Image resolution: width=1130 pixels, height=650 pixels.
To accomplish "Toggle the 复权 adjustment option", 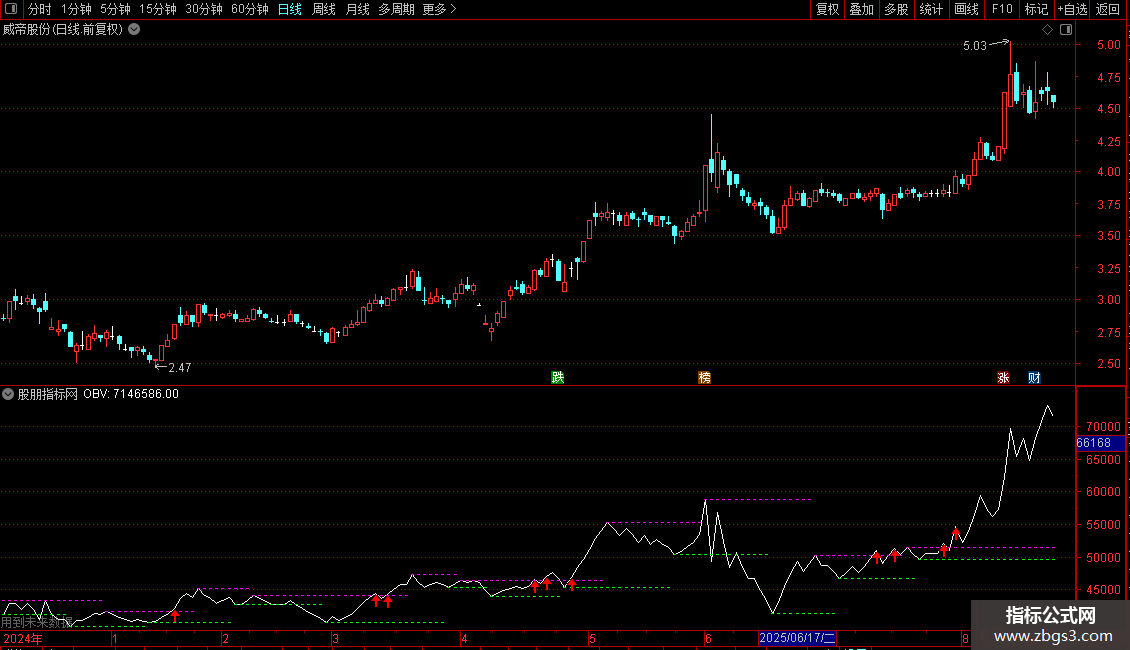I will (827, 9).
